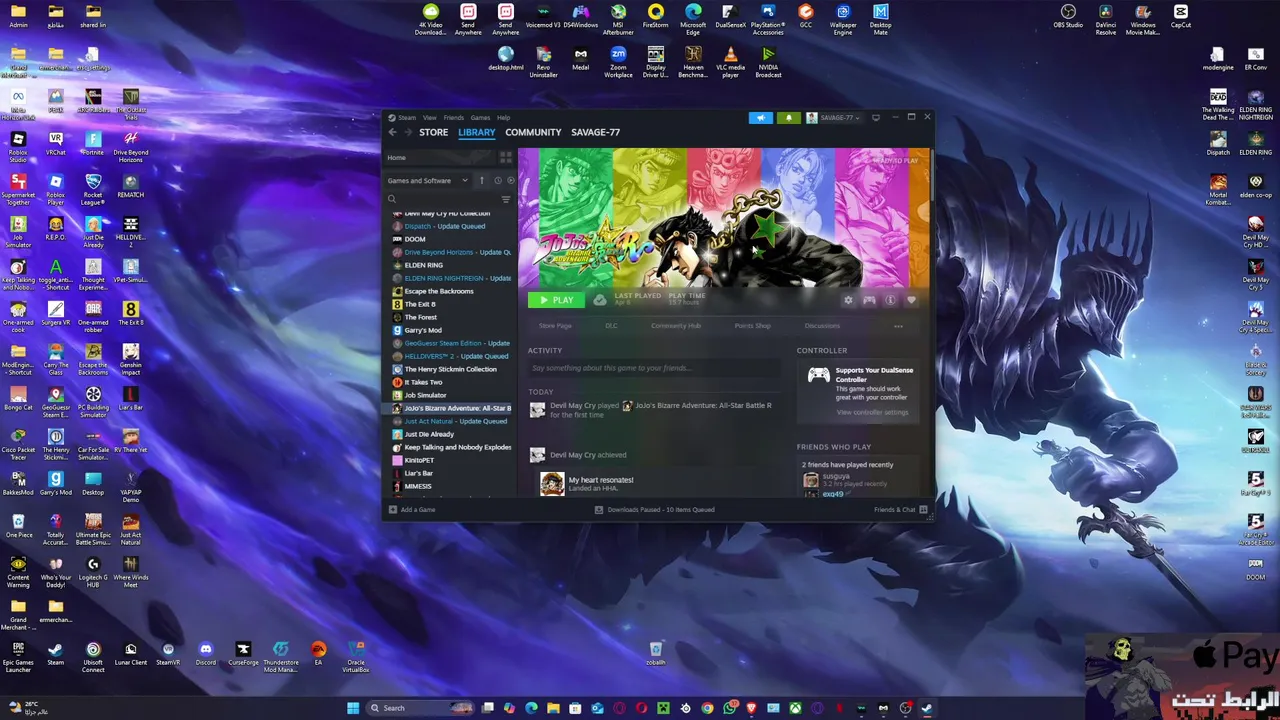The height and width of the screenshot is (720, 1280).
Task: Check the cloud sync status icon
Action: tap(599, 300)
